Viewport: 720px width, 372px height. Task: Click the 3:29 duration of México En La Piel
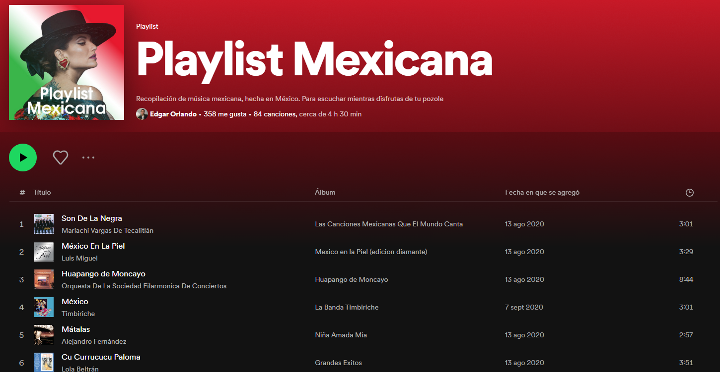686,252
